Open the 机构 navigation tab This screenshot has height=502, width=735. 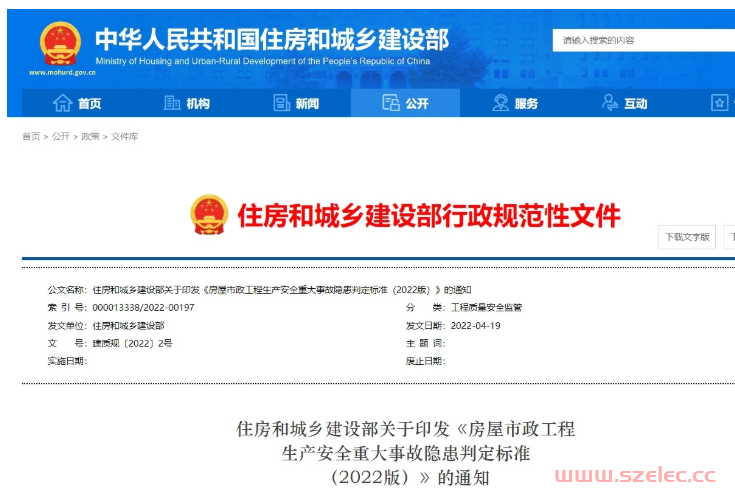(187, 103)
